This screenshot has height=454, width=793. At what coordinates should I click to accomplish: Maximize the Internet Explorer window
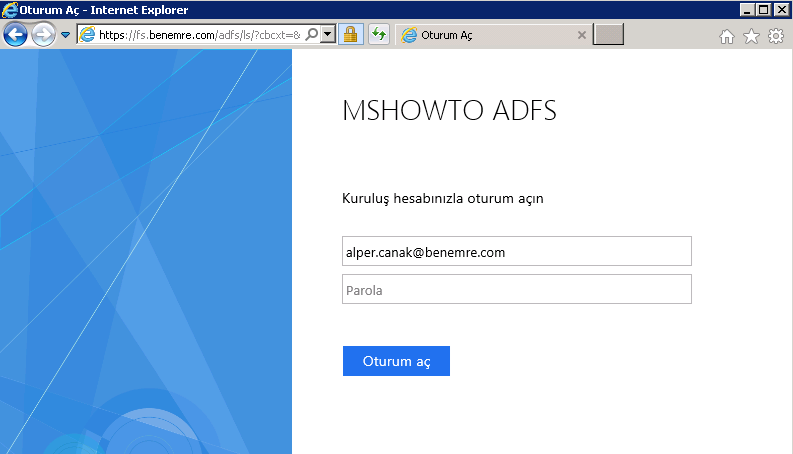pos(764,10)
